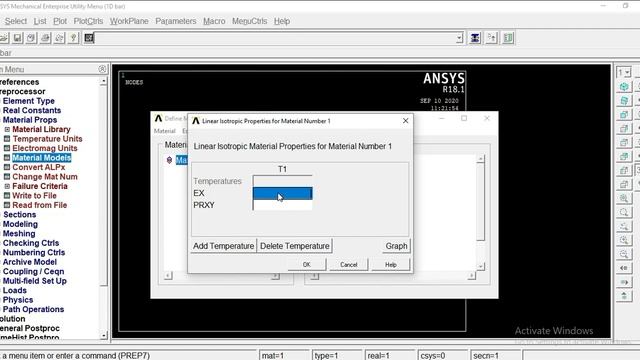Image resolution: width=640 pixels, height=360 pixels.
Task: Click the Raise Hidden icon
Action: 475,38
